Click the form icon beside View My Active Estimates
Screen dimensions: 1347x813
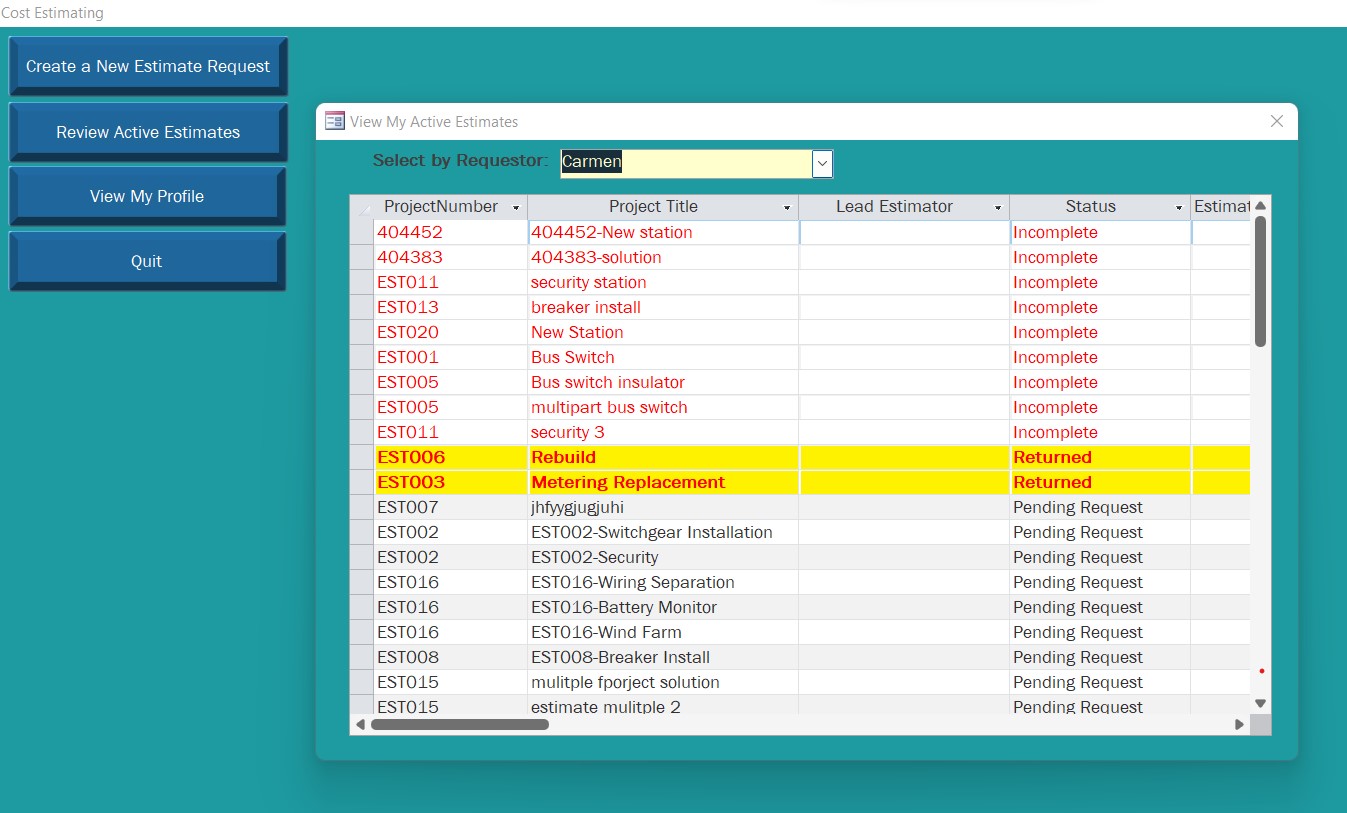tap(335, 121)
